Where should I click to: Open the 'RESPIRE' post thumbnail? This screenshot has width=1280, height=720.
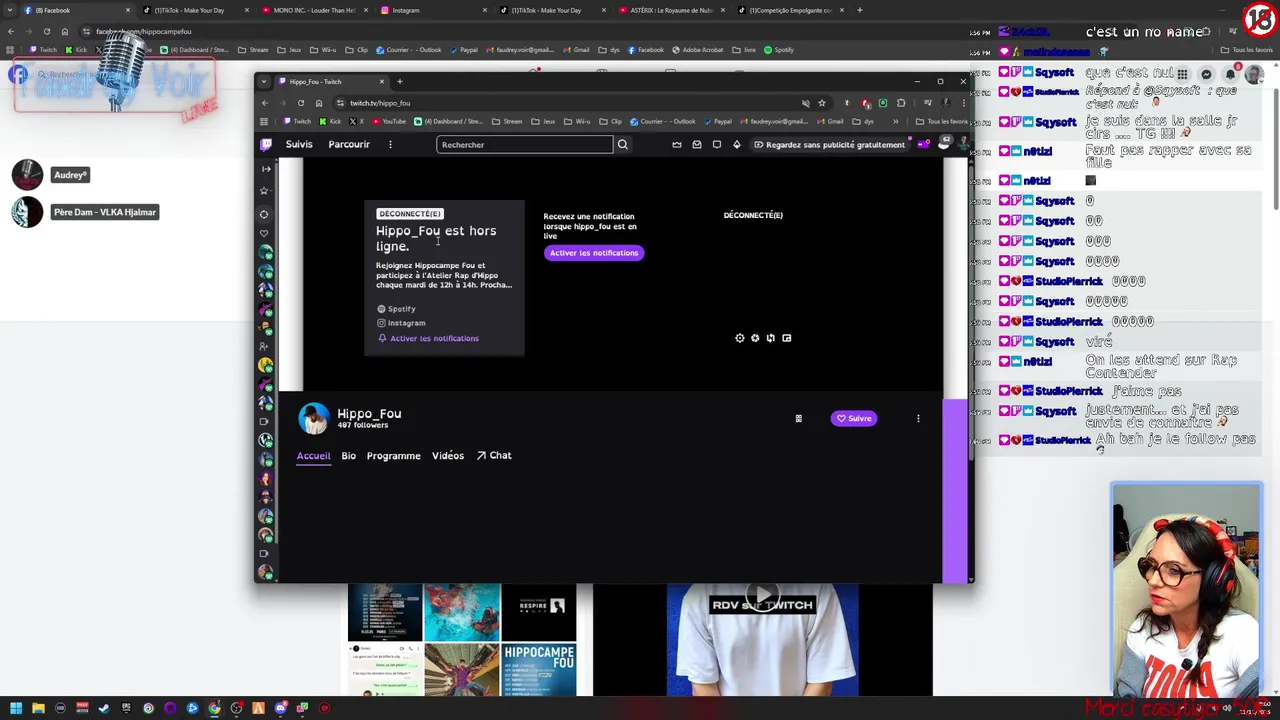click(539, 613)
